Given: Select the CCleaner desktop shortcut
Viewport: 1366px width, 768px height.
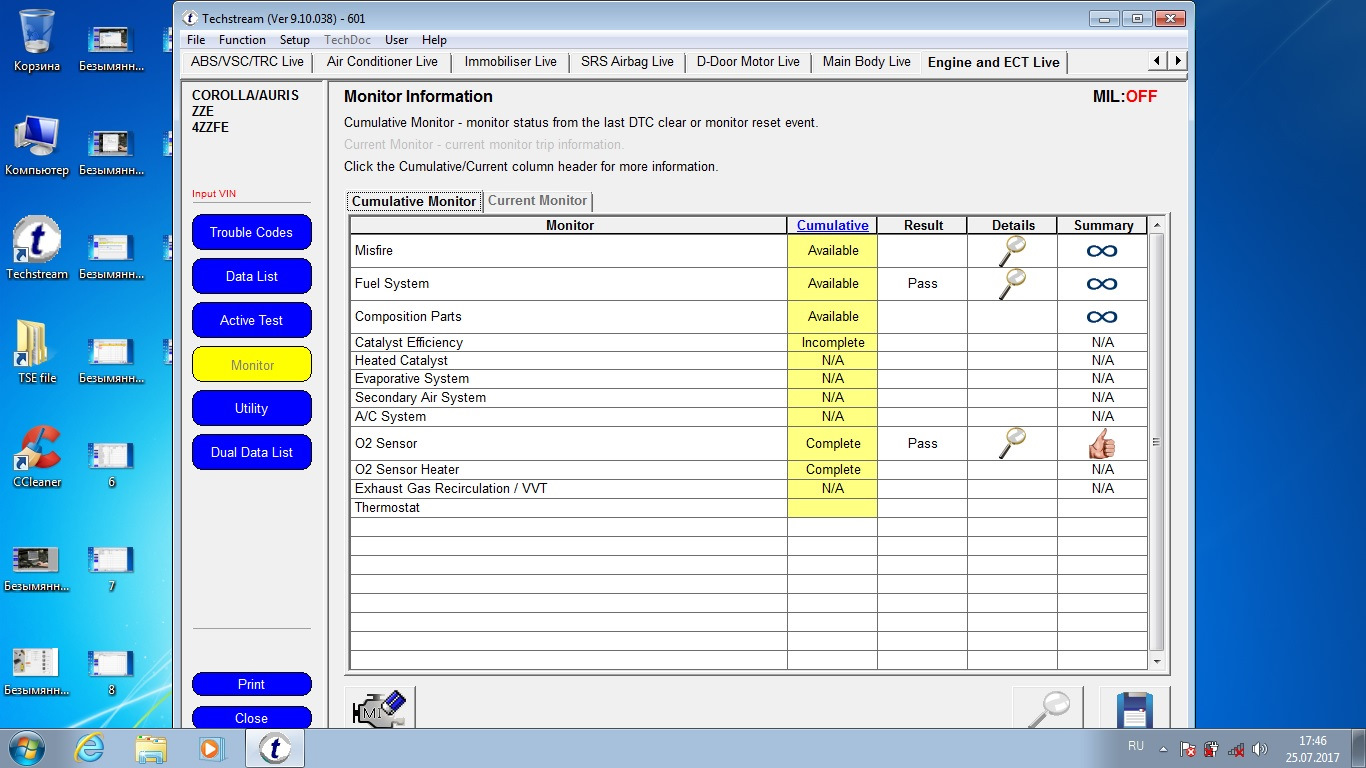Looking at the screenshot, I should (x=37, y=457).
